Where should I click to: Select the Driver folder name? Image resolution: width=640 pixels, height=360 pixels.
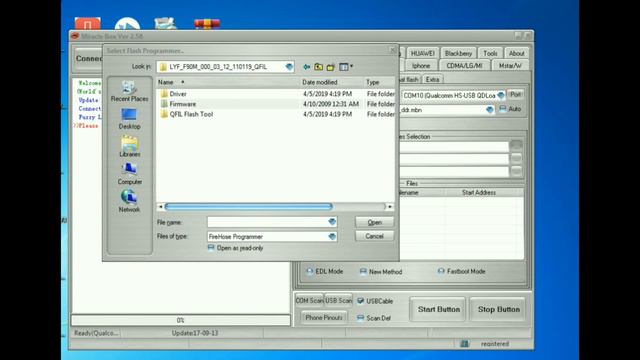pos(178,94)
